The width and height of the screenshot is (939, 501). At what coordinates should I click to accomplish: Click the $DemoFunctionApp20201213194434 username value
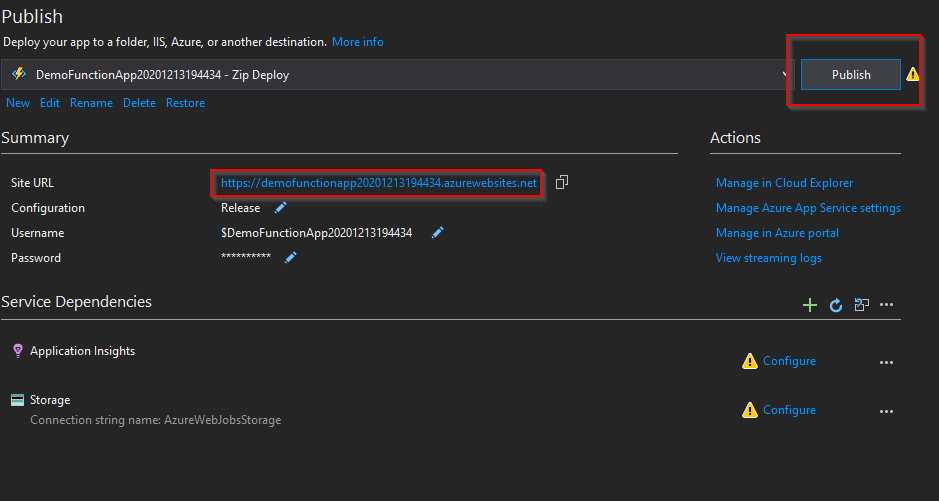click(316, 233)
